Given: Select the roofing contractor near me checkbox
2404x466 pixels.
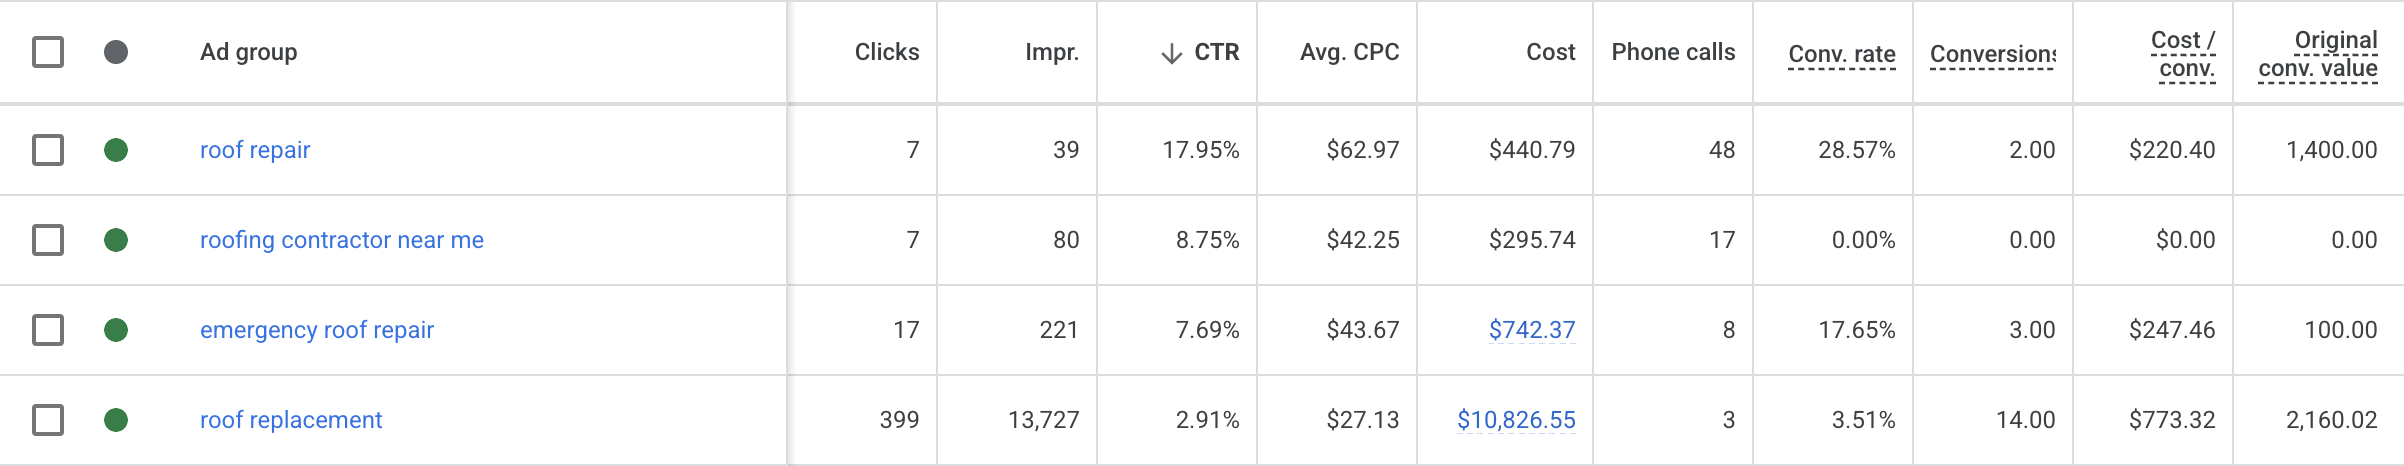Looking at the screenshot, I should tap(48, 240).
